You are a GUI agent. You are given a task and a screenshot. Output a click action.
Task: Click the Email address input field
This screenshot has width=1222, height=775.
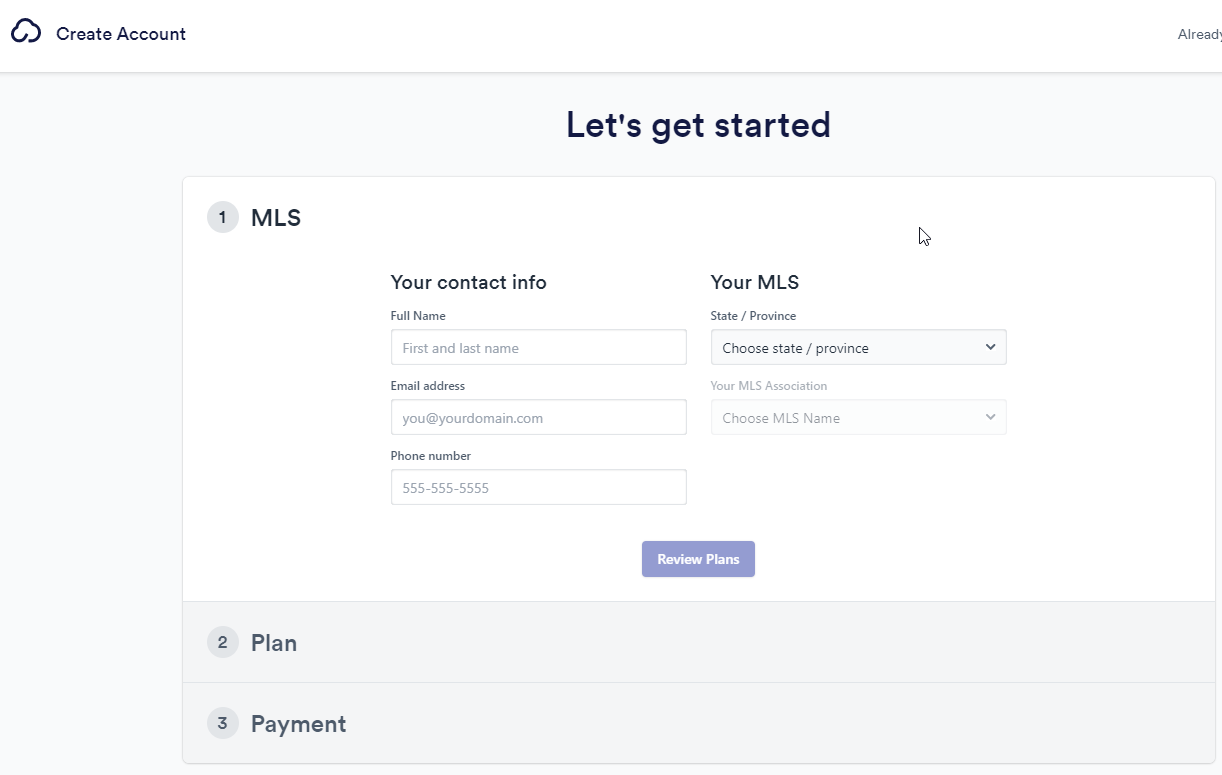538,417
